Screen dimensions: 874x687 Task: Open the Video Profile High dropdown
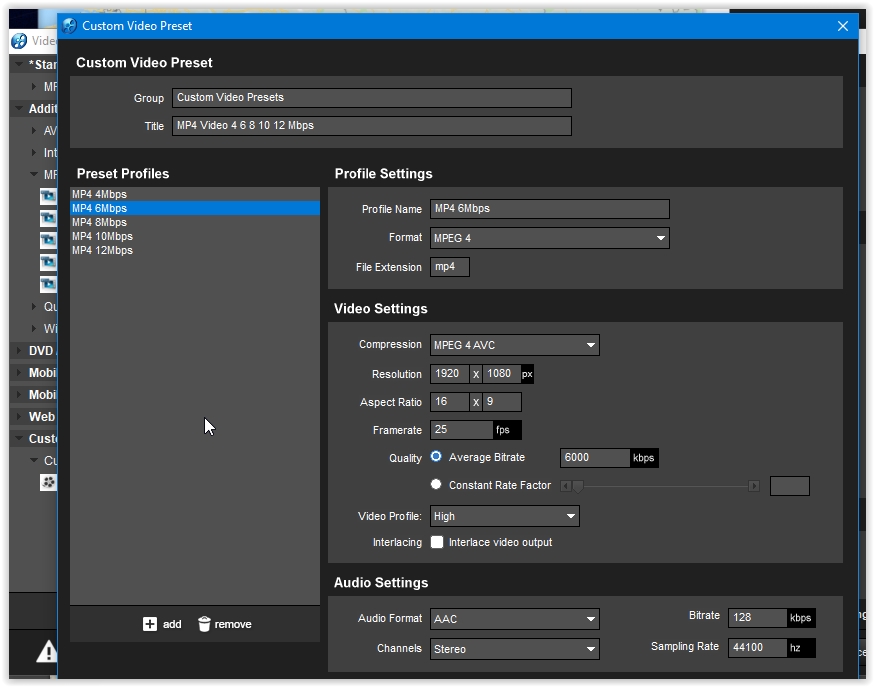tap(570, 516)
